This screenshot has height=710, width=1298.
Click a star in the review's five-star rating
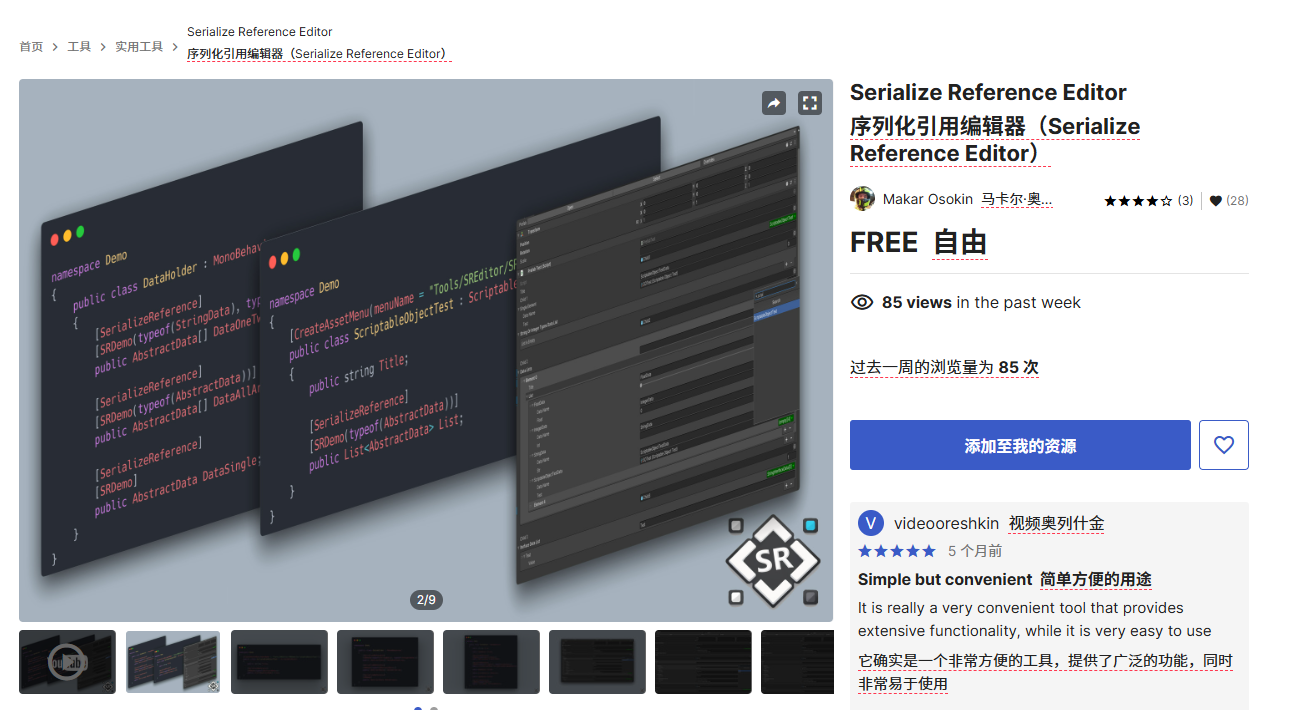coord(897,550)
